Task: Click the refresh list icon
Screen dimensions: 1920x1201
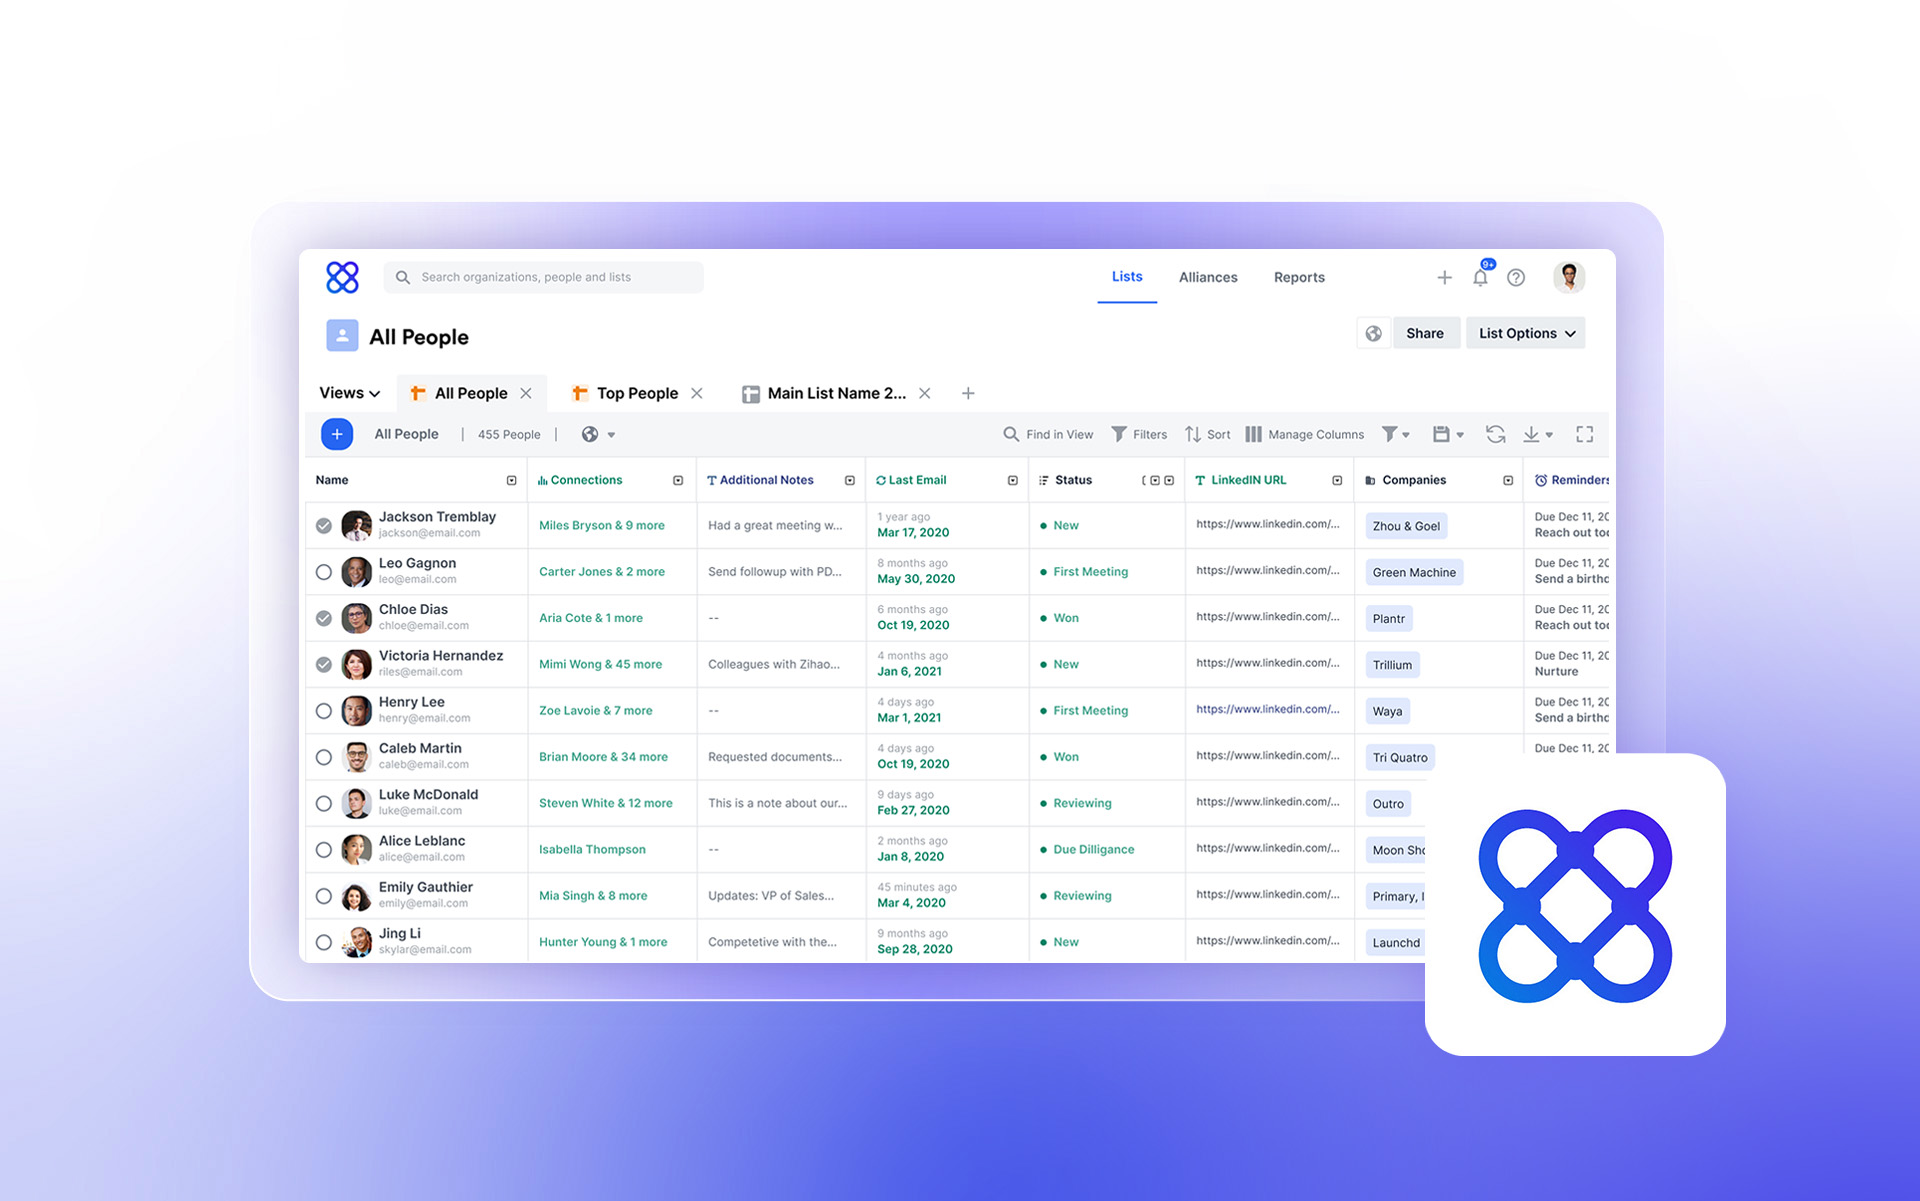Action: 1495,434
